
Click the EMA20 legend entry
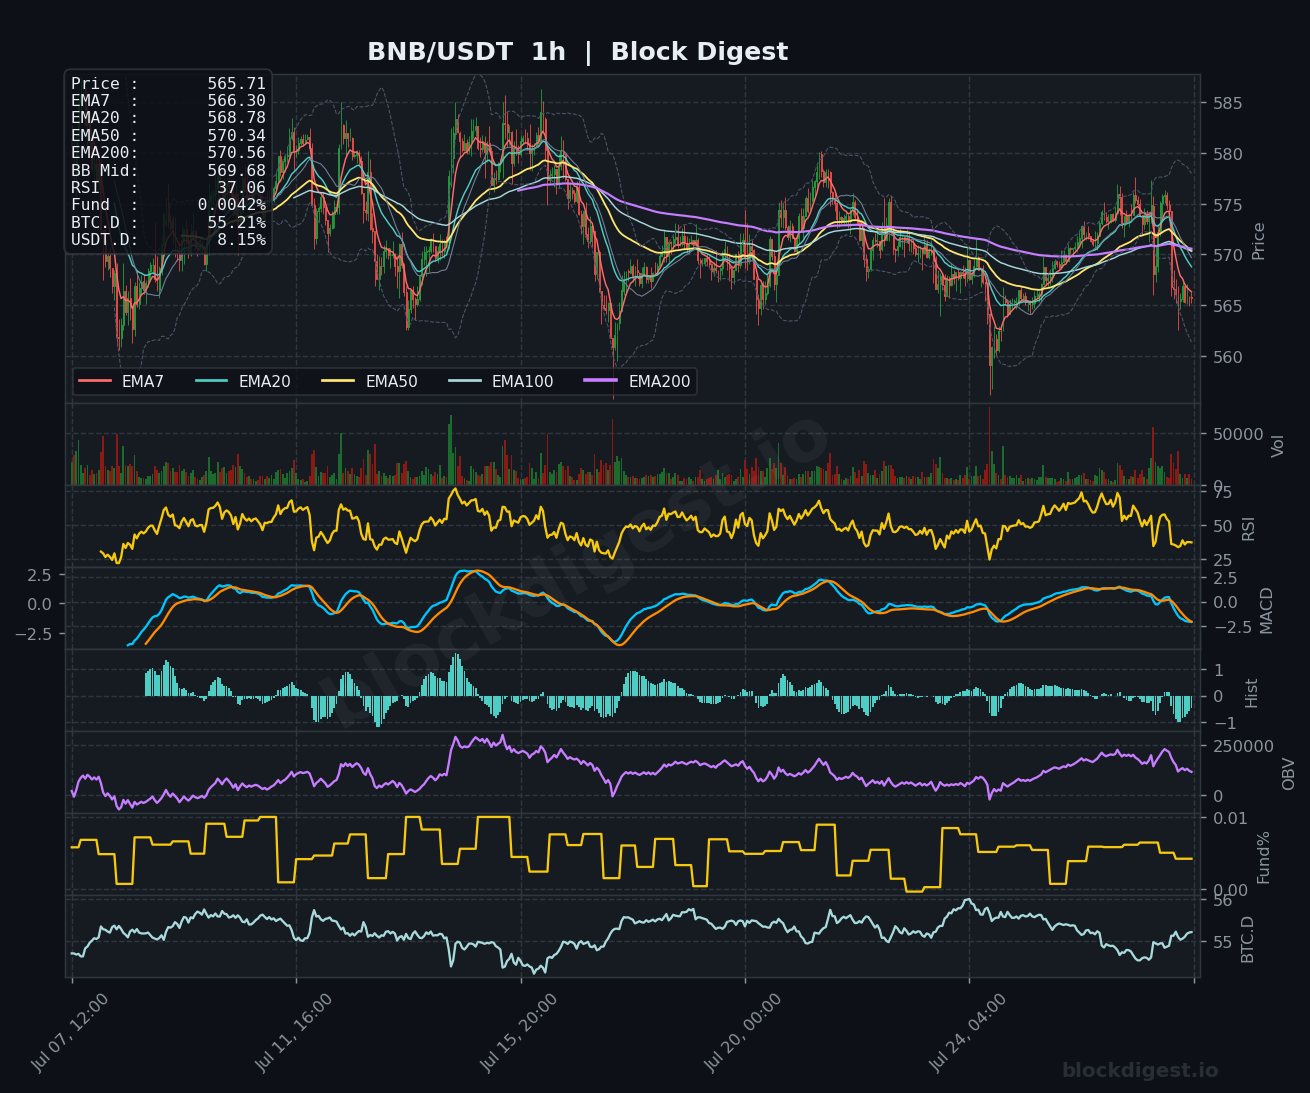243,381
